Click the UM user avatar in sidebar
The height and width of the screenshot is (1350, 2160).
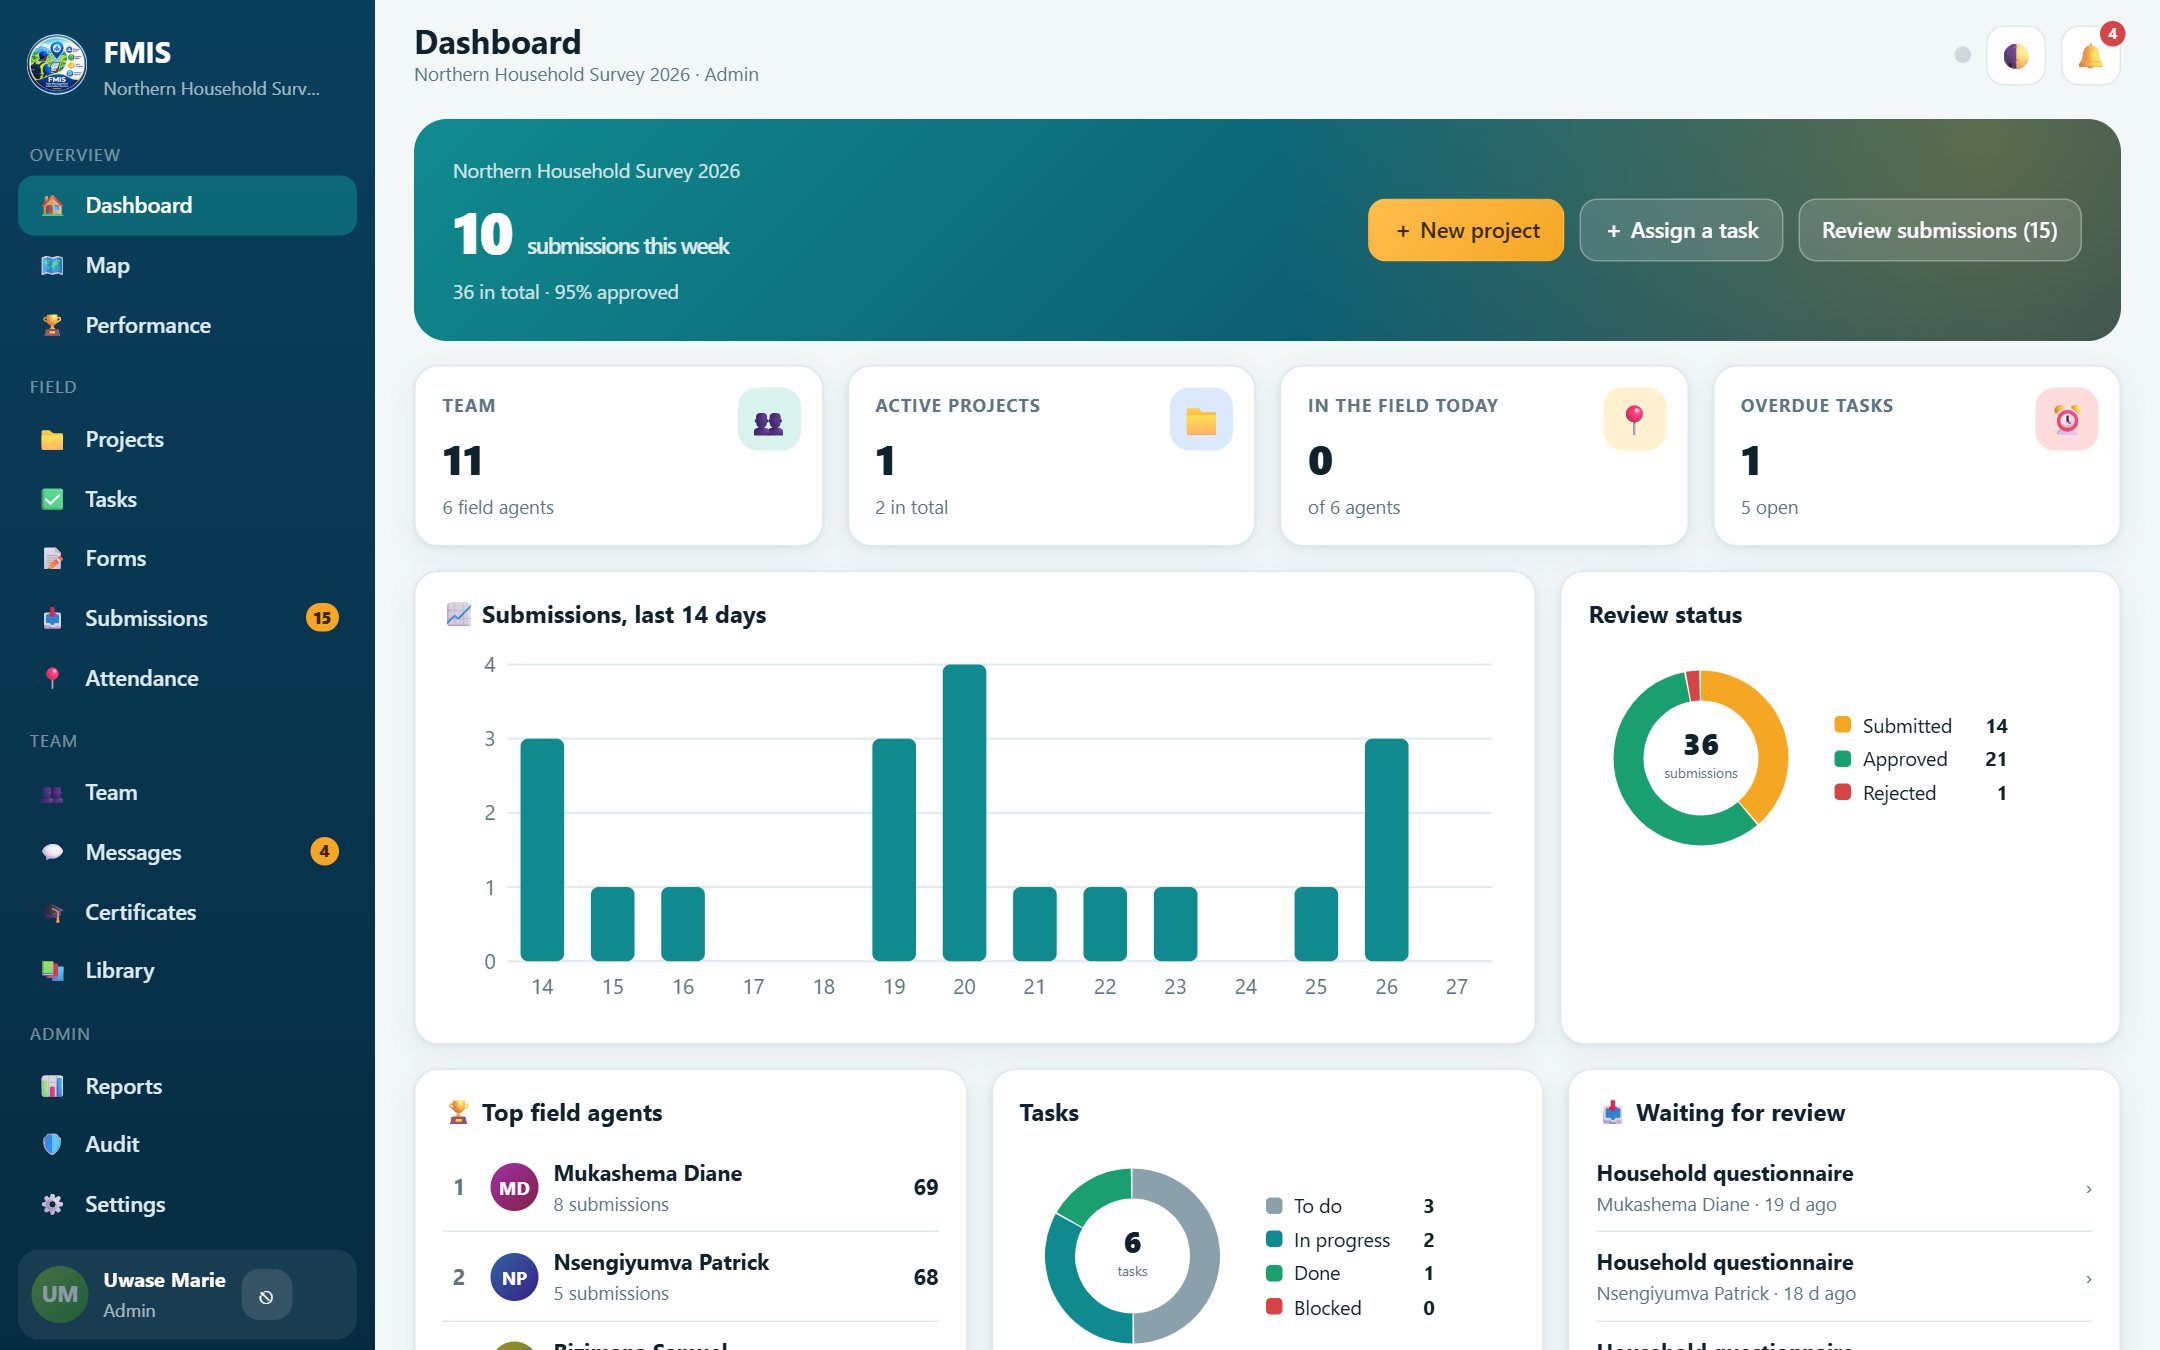(x=60, y=1295)
